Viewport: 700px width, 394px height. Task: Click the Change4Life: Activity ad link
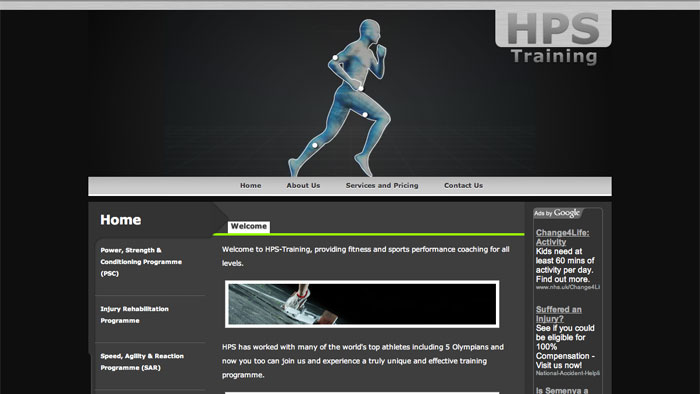pyautogui.click(x=562, y=237)
